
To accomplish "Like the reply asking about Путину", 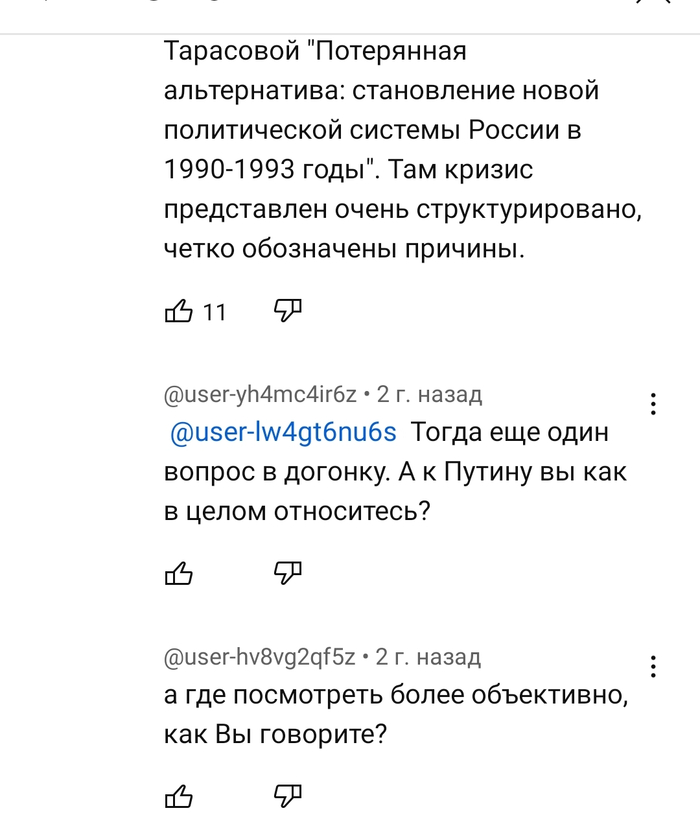I will [x=178, y=572].
